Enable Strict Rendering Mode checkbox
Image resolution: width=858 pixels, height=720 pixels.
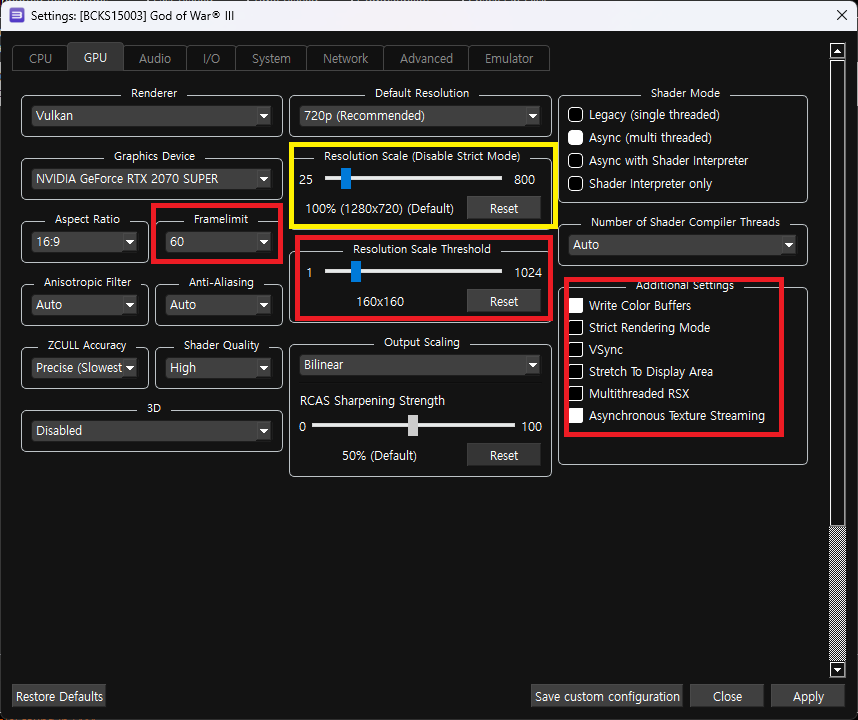click(640, 328)
